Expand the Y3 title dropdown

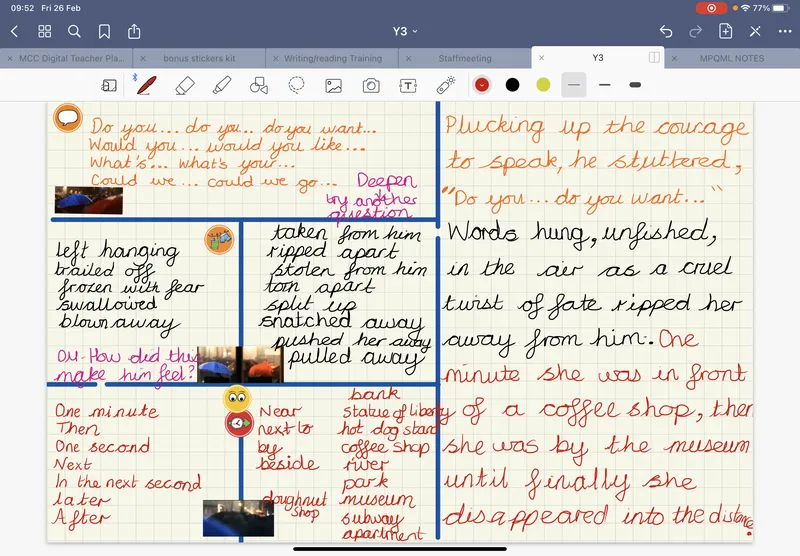(405, 31)
